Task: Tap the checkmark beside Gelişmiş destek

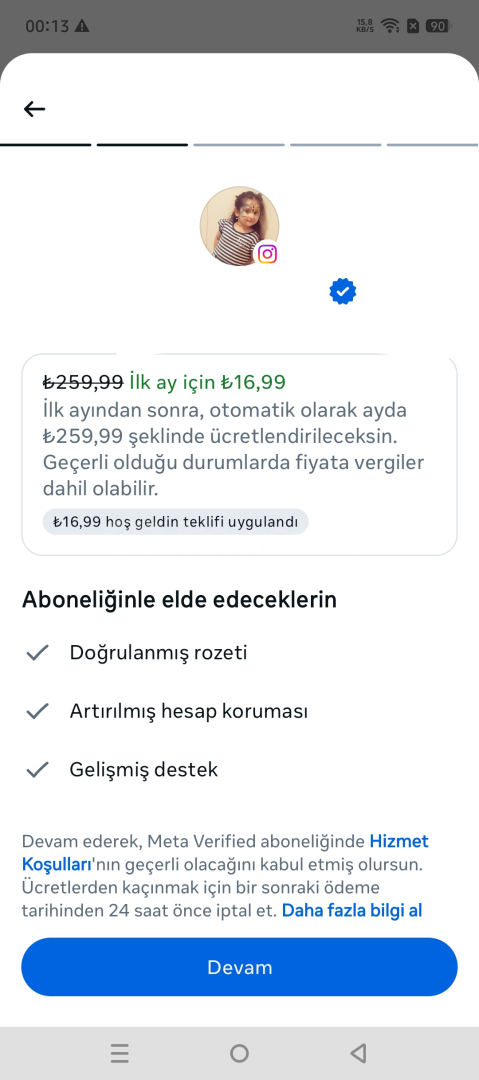Action: click(37, 769)
